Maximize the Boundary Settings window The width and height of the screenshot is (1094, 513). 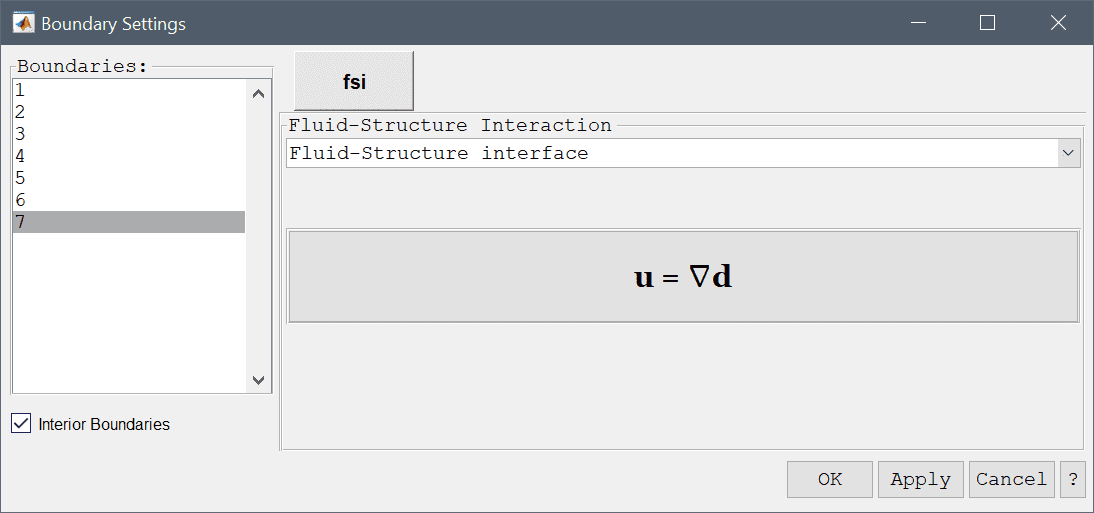point(987,23)
